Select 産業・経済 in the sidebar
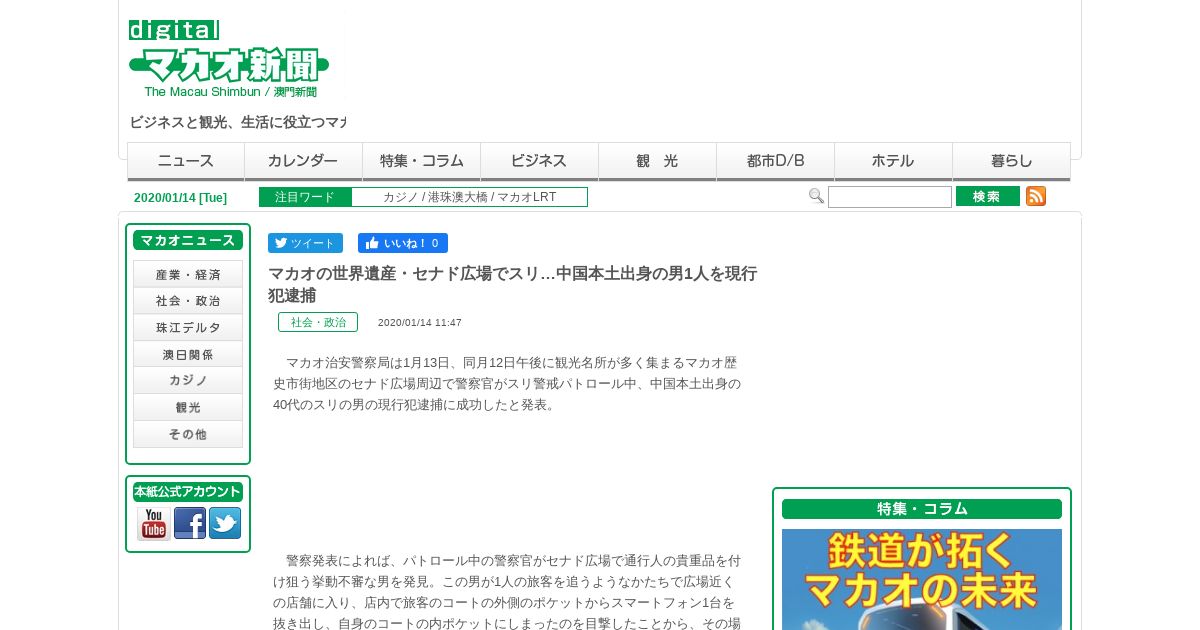This screenshot has height=630, width=1200. (x=188, y=274)
